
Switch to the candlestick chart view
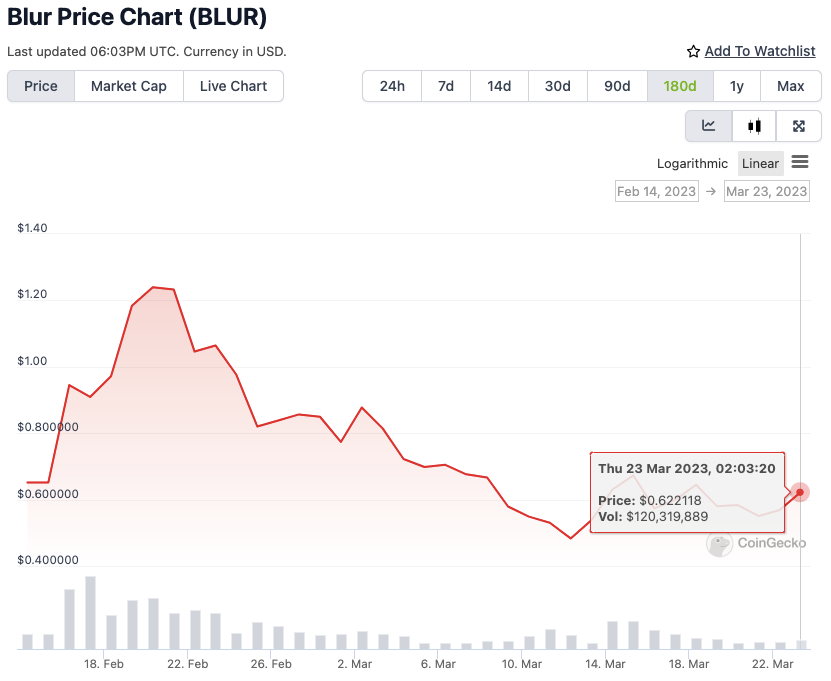(x=753, y=126)
